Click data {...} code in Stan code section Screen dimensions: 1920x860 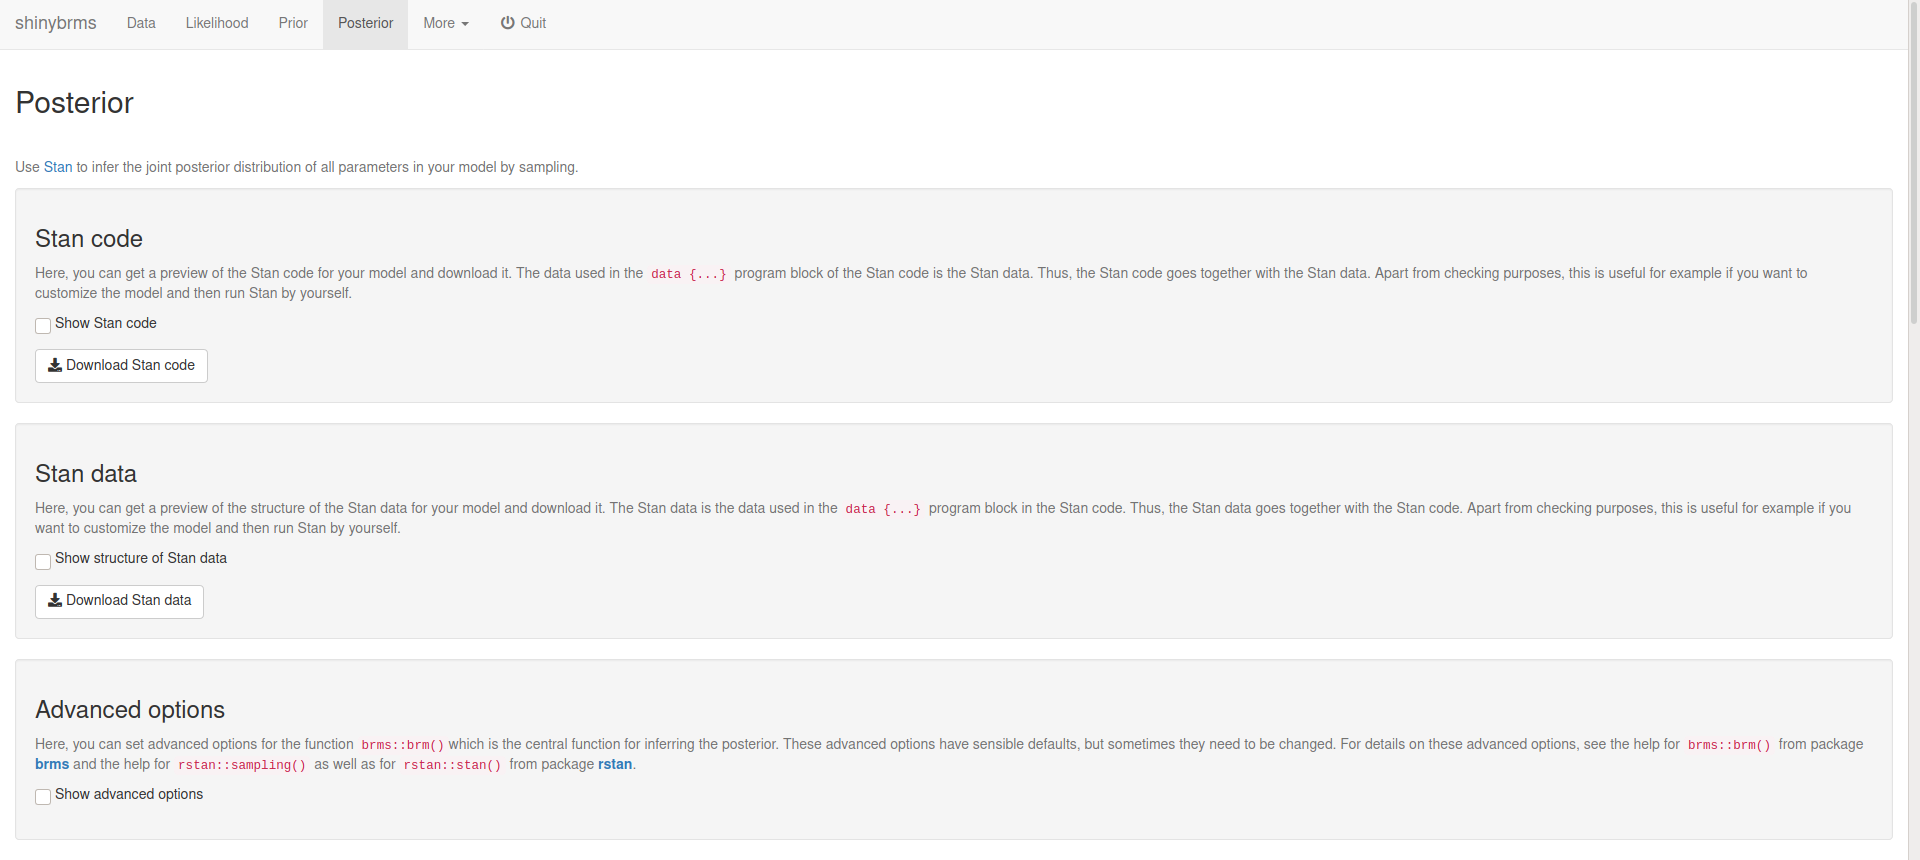tap(688, 274)
